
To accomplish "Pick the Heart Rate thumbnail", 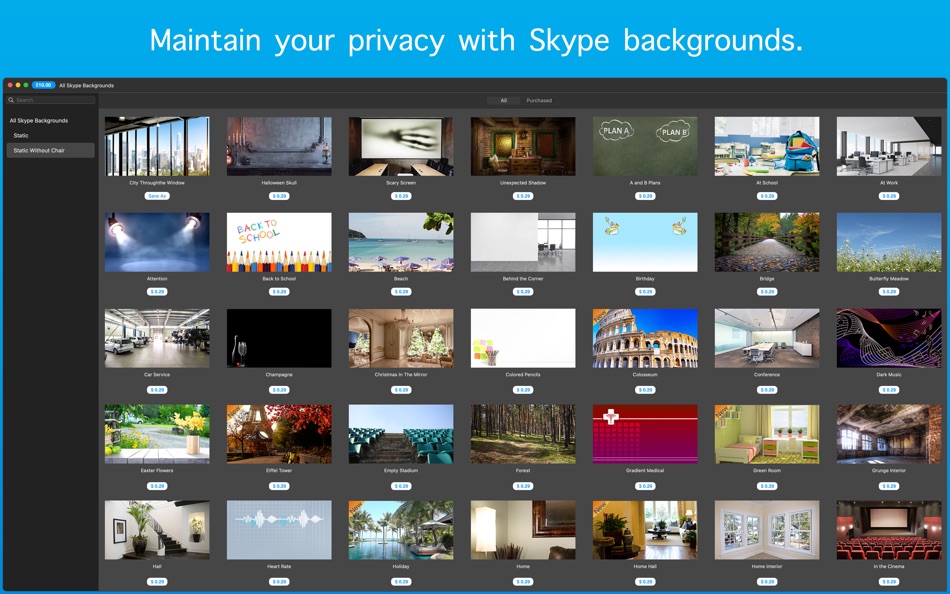I will coord(279,530).
